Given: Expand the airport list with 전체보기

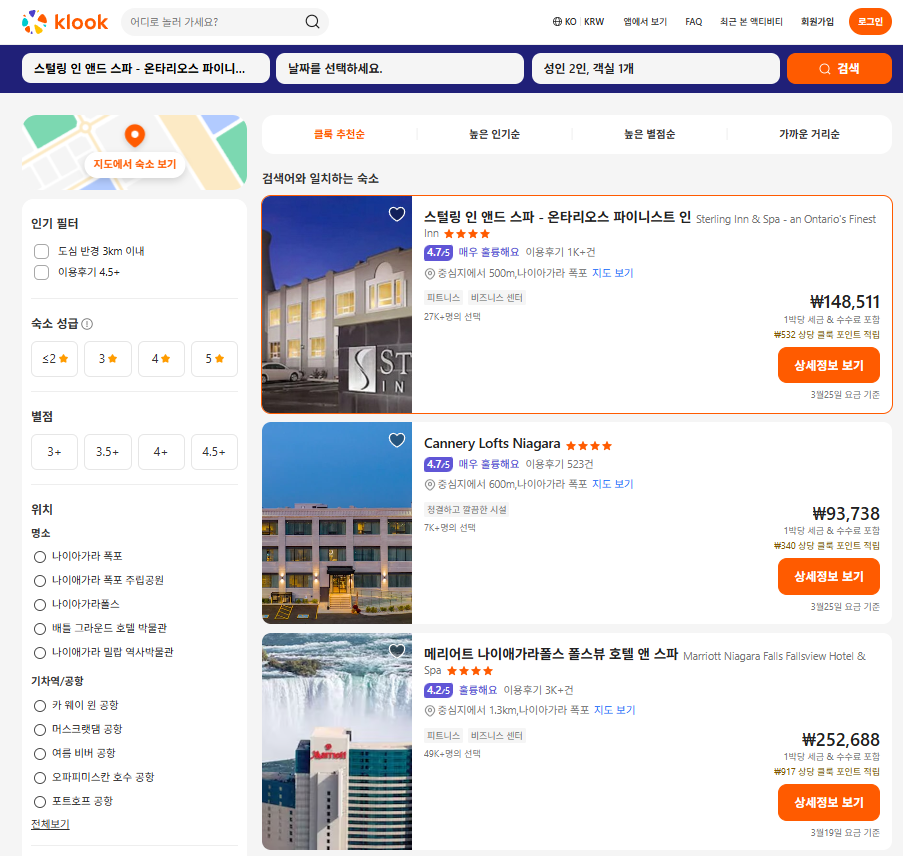Looking at the screenshot, I should [x=50, y=824].
